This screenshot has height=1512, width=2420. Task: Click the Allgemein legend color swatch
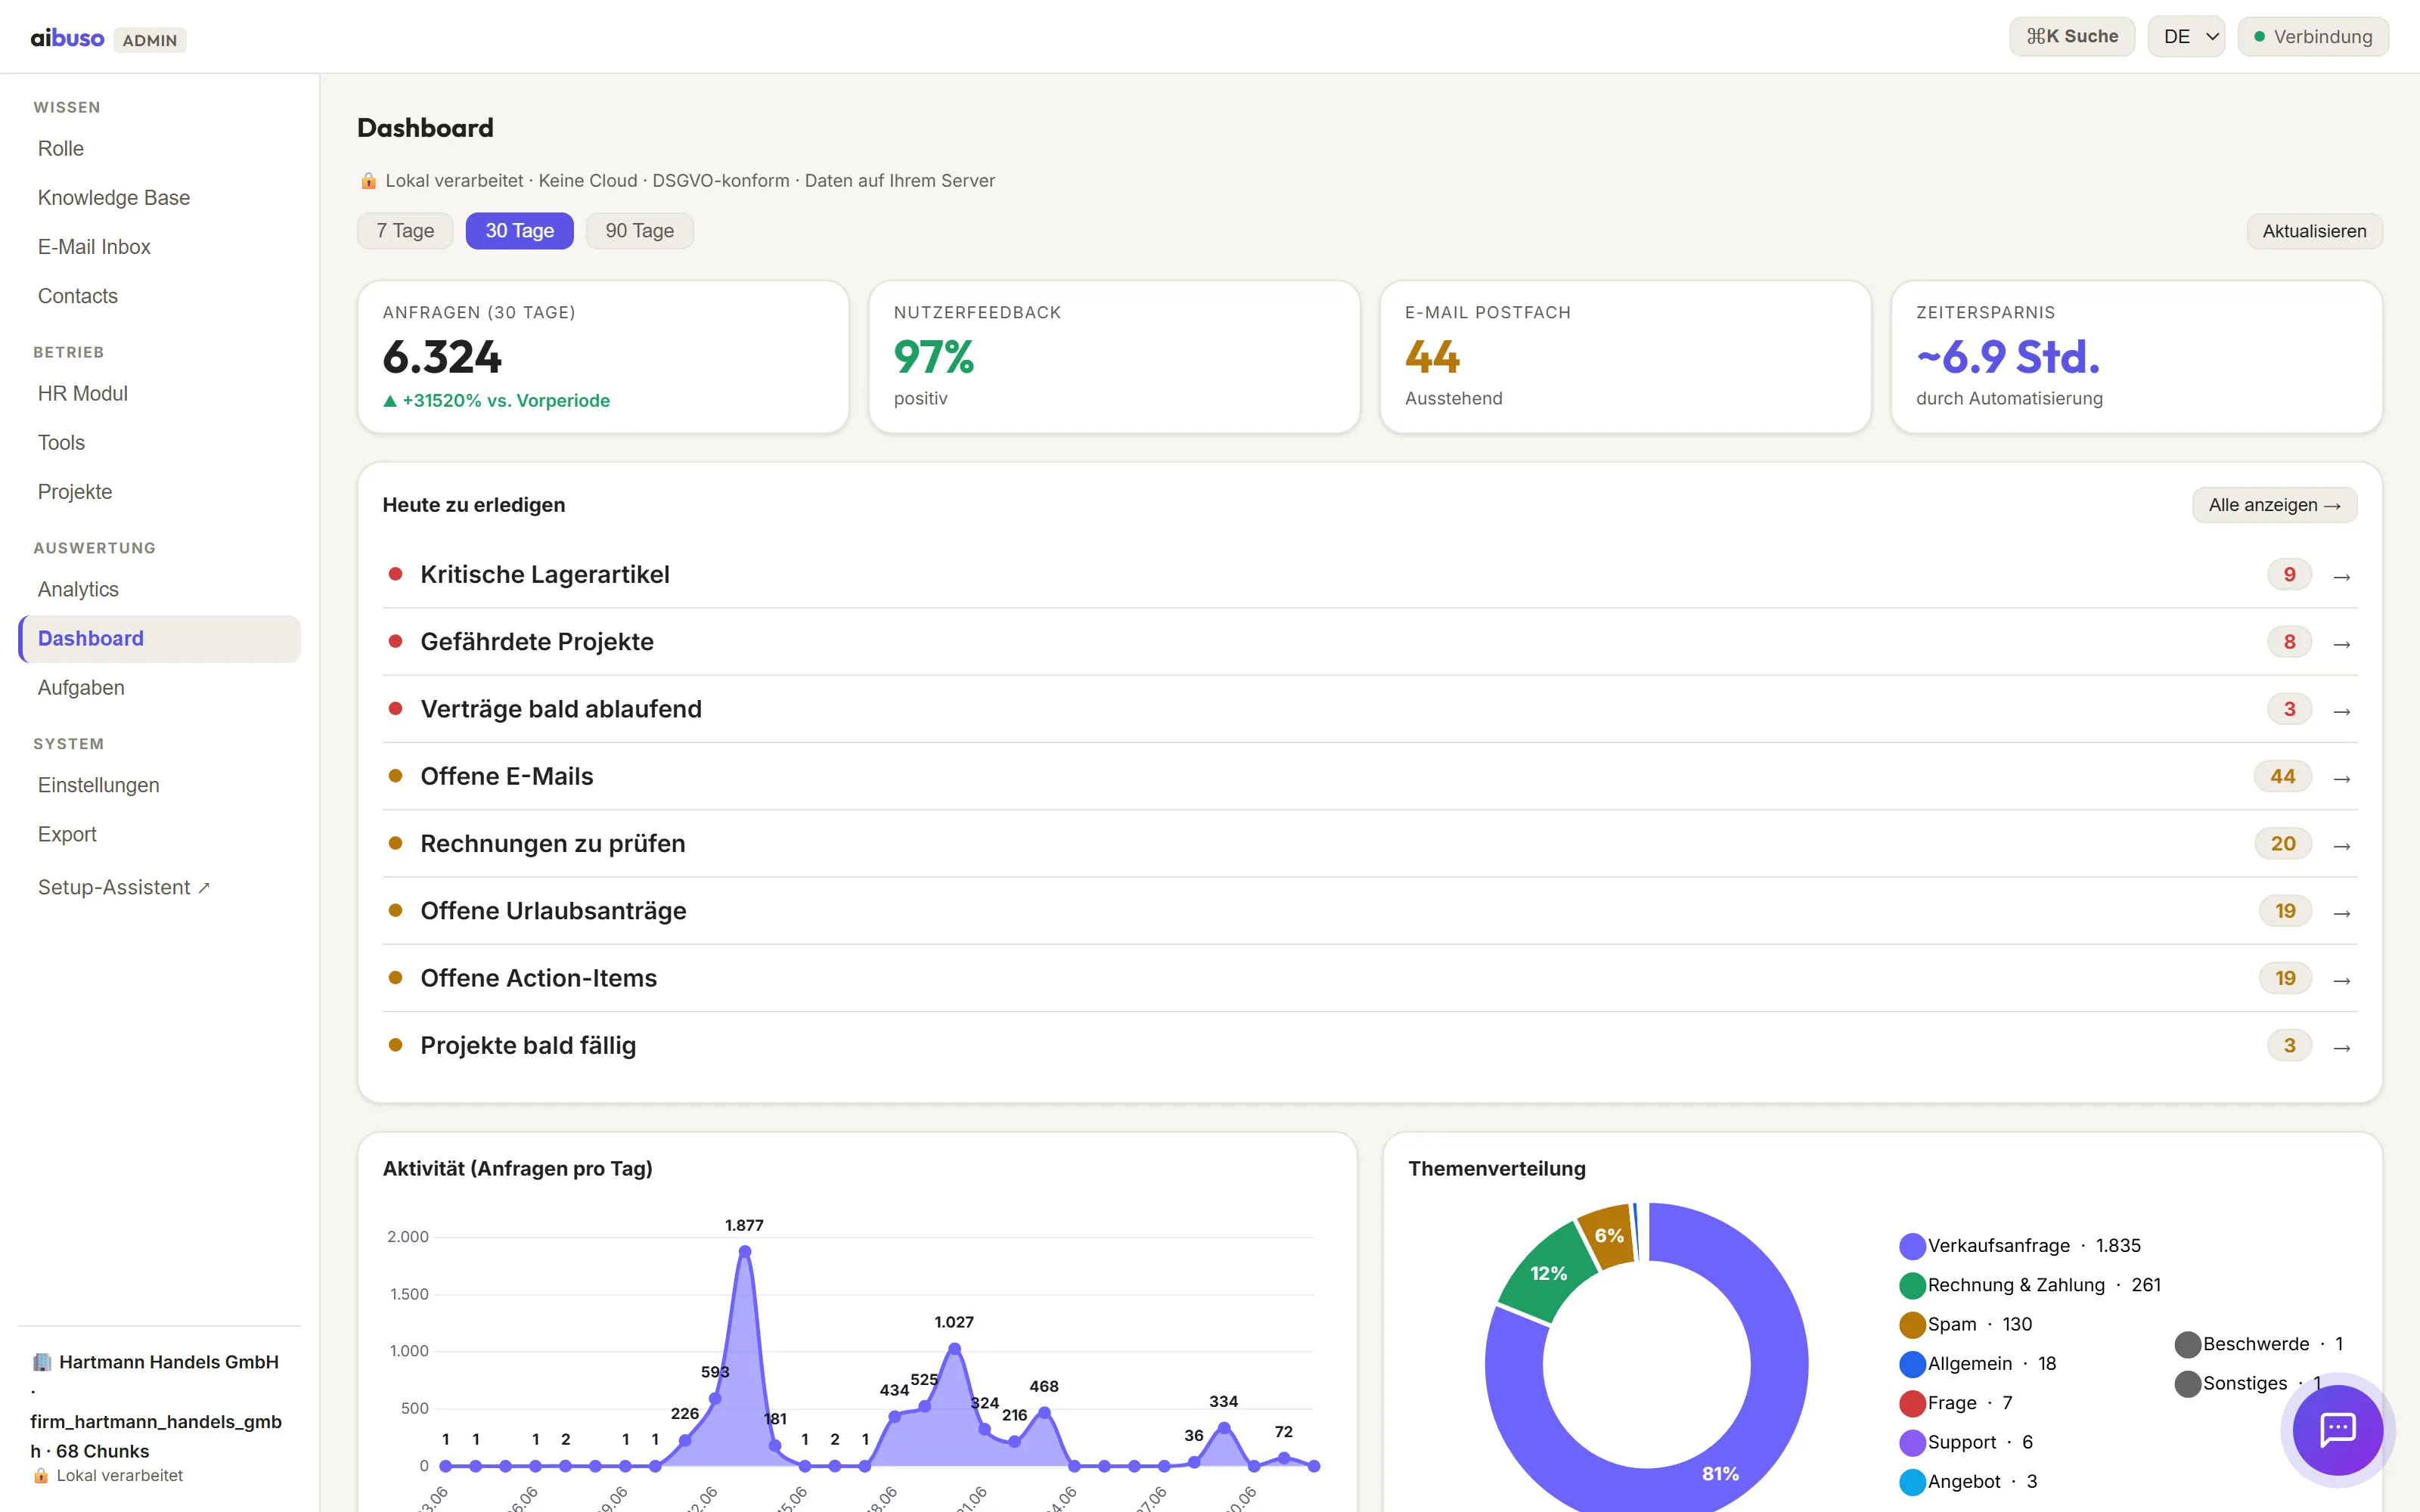click(1912, 1365)
